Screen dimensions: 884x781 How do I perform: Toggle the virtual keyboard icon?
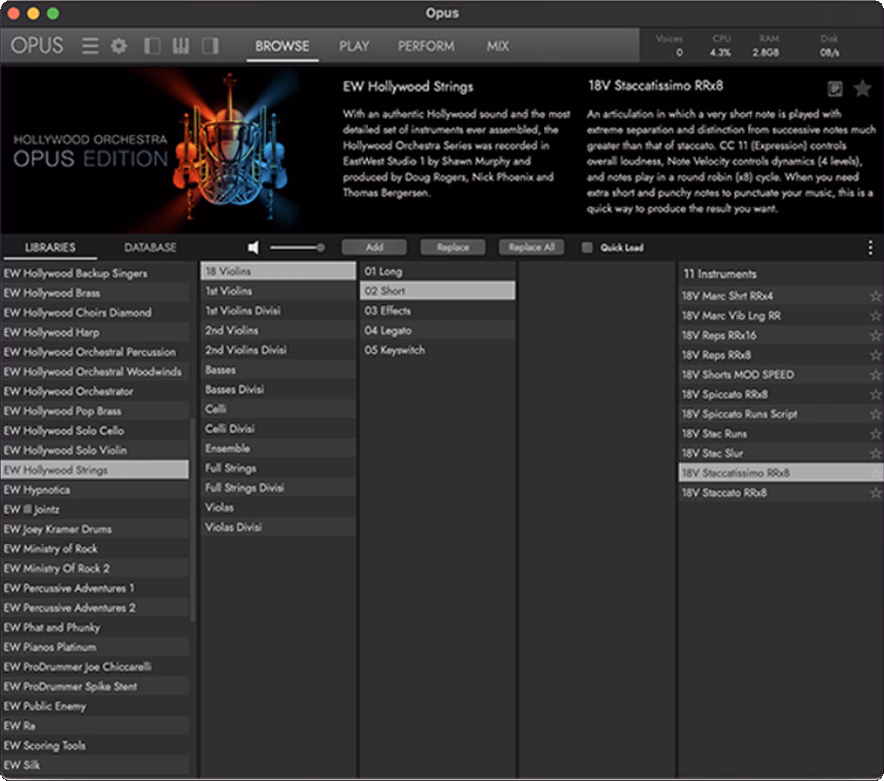pyautogui.click(x=180, y=46)
